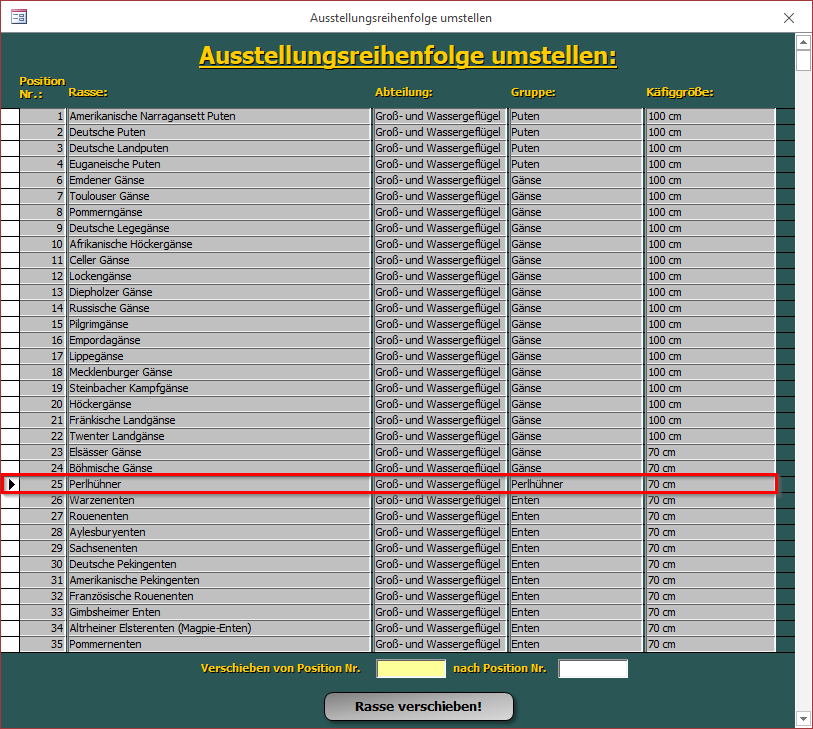
Task: Click the scrollbar down arrow
Action: 803,718
